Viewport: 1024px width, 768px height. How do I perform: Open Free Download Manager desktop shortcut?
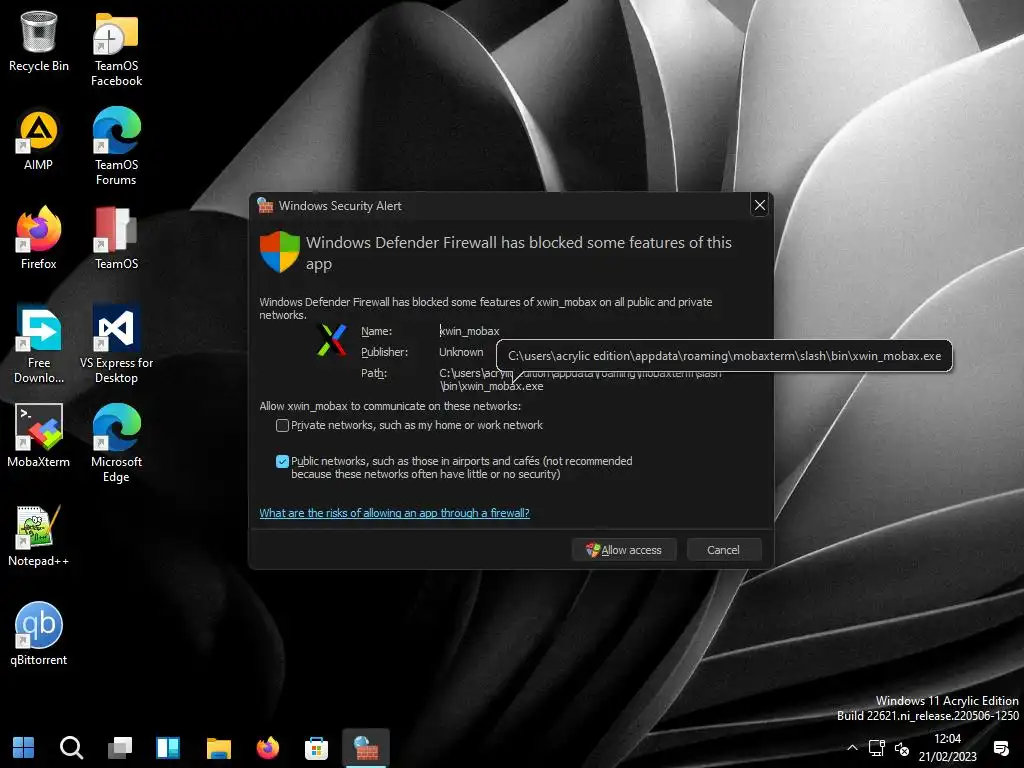point(39,345)
